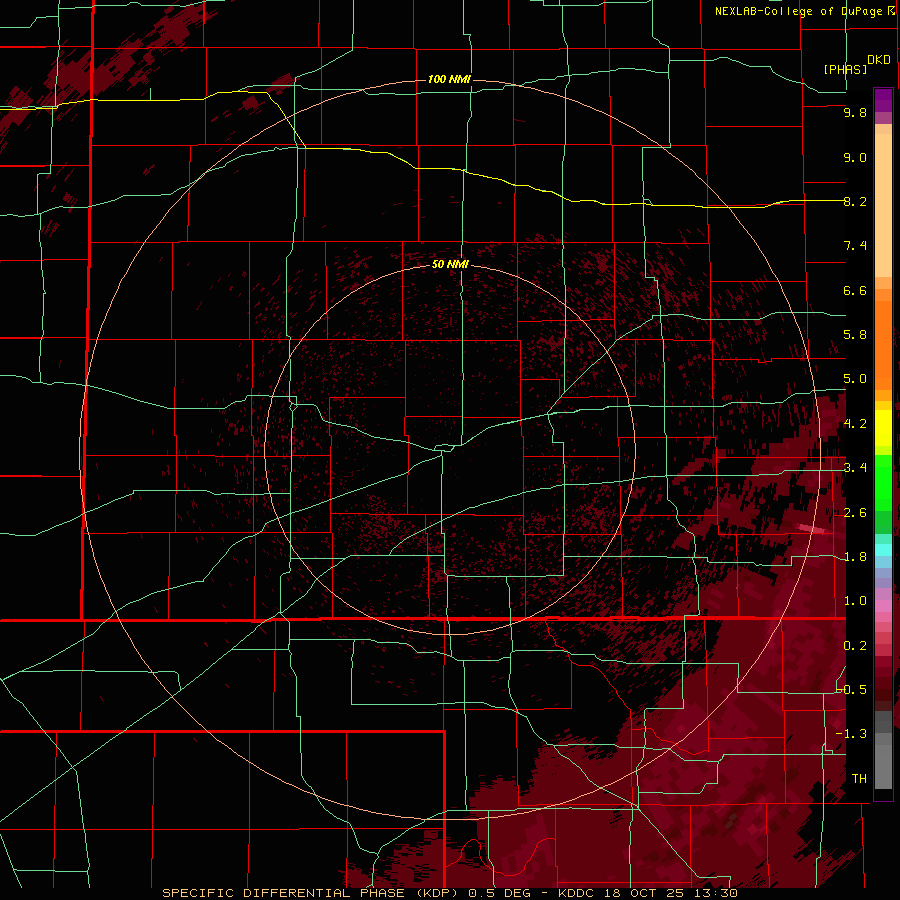Click the 7.4 value on the color scale
Screen dimensions: 900x900
pyautogui.click(x=855, y=246)
